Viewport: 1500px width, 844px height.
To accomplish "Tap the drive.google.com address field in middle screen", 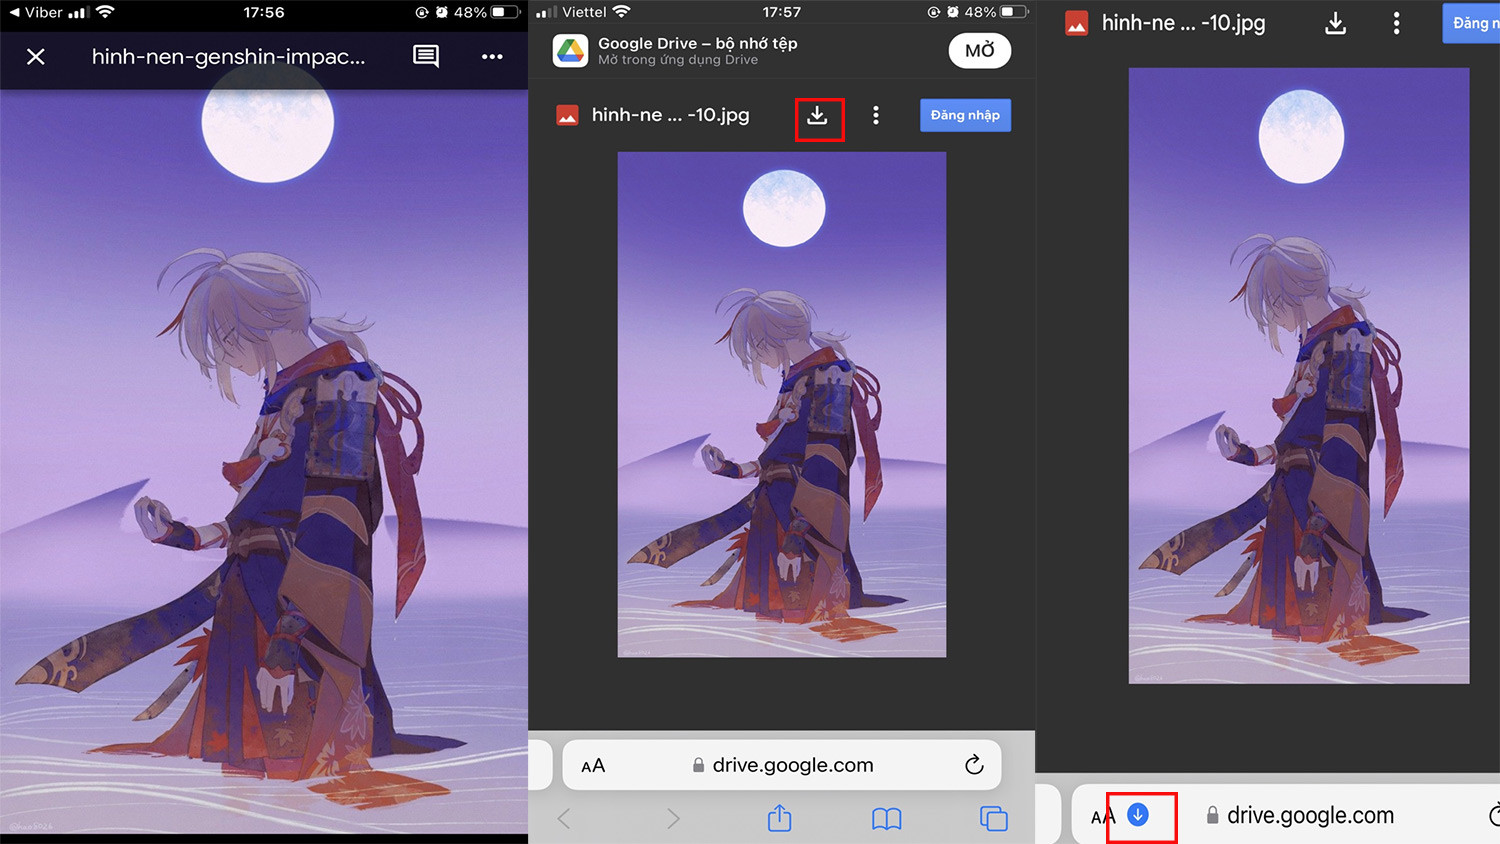I will point(782,765).
